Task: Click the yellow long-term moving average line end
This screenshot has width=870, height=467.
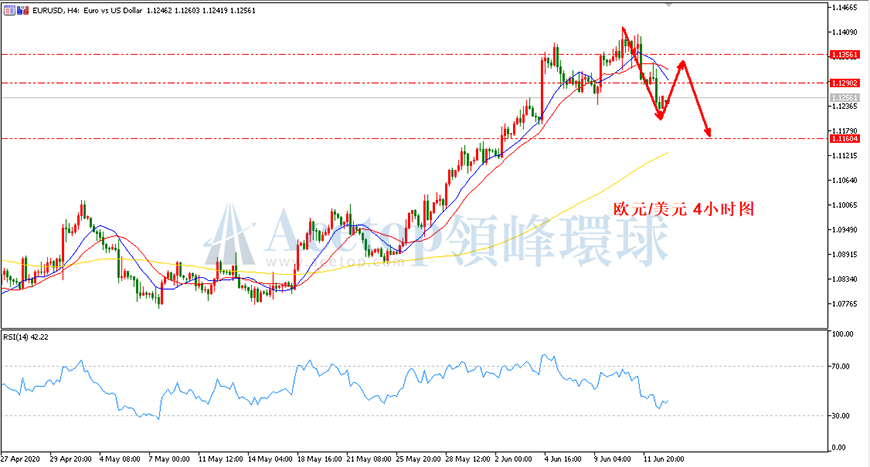Action: coord(666,153)
